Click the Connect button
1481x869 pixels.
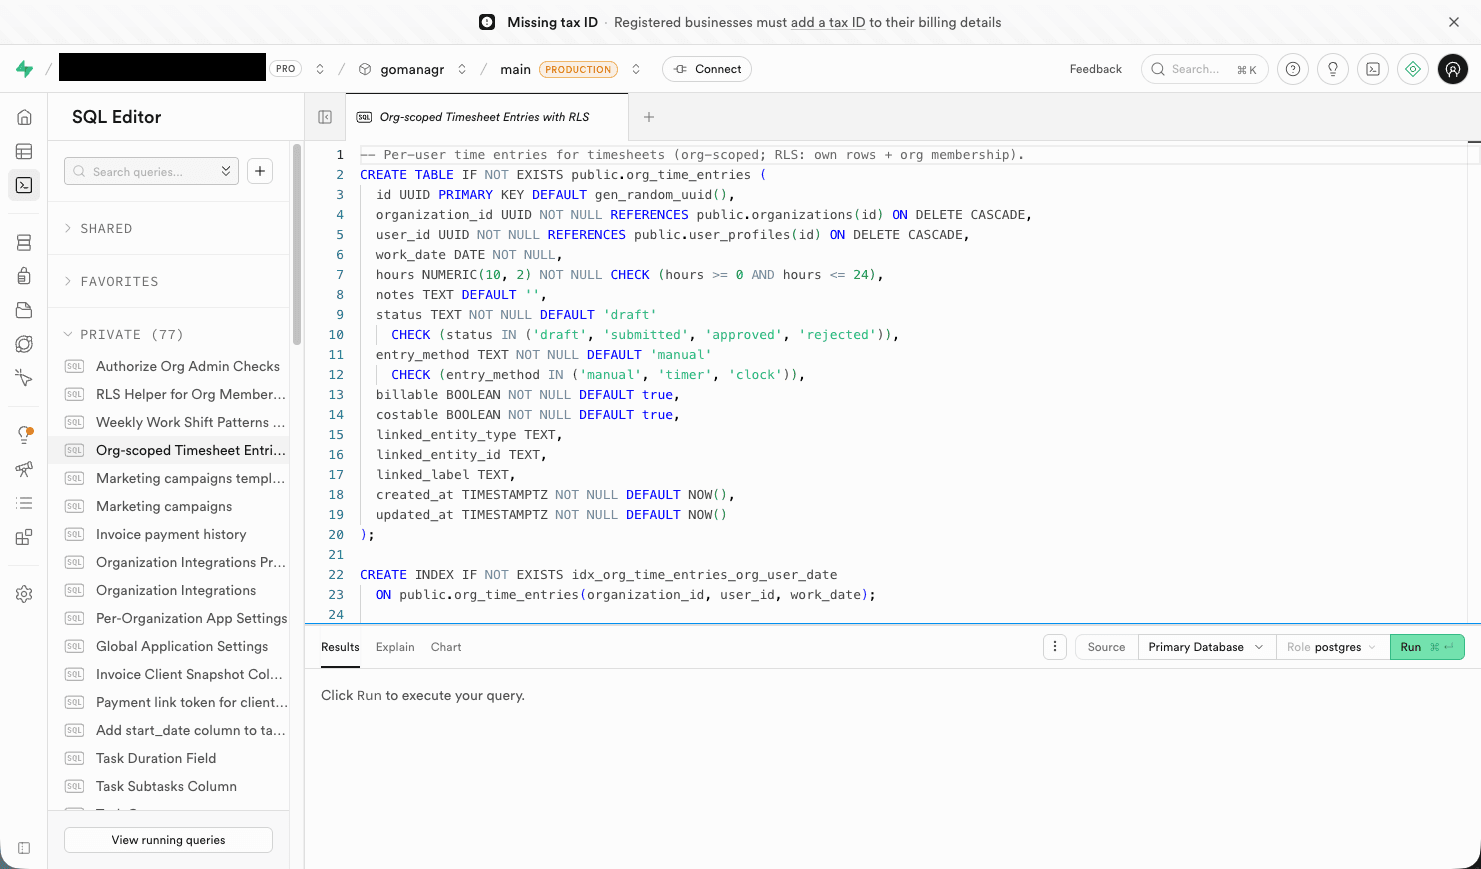(707, 69)
